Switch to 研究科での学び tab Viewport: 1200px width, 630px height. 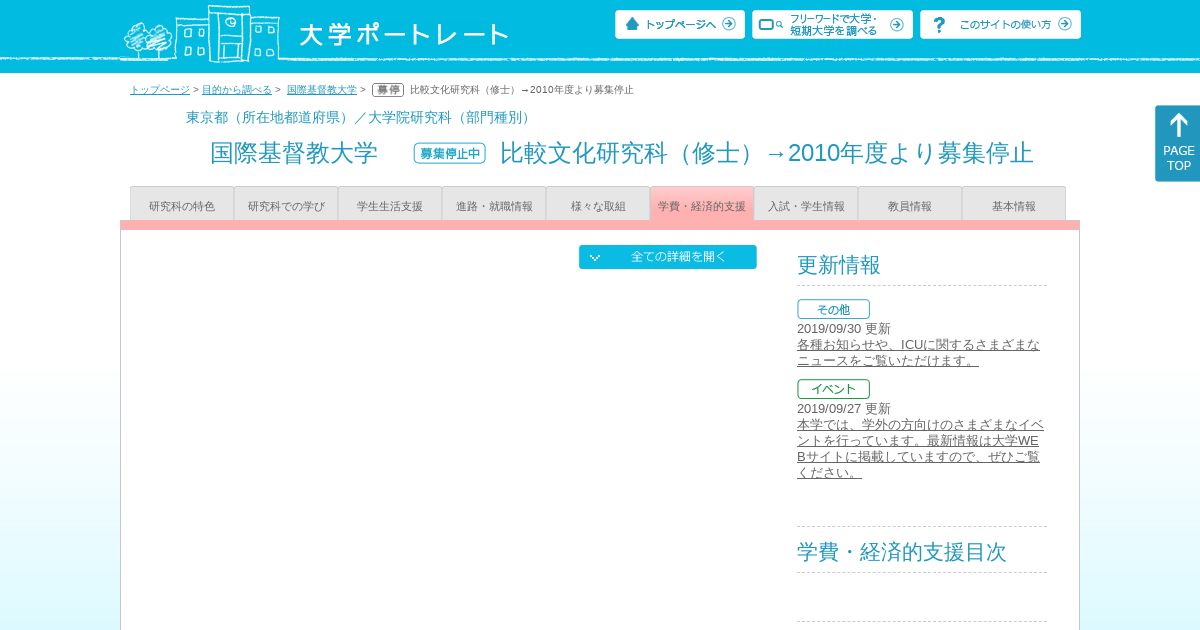286,204
